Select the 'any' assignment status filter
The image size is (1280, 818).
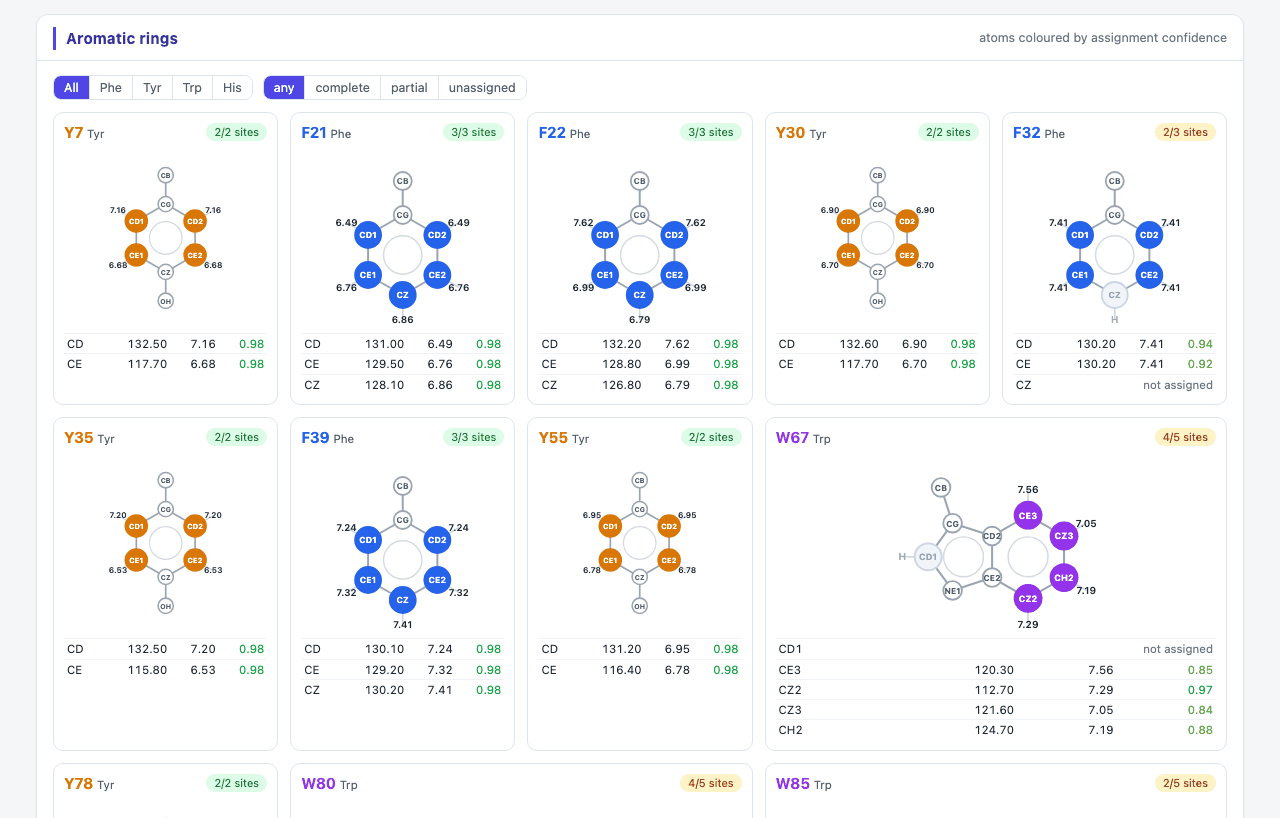coord(284,88)
